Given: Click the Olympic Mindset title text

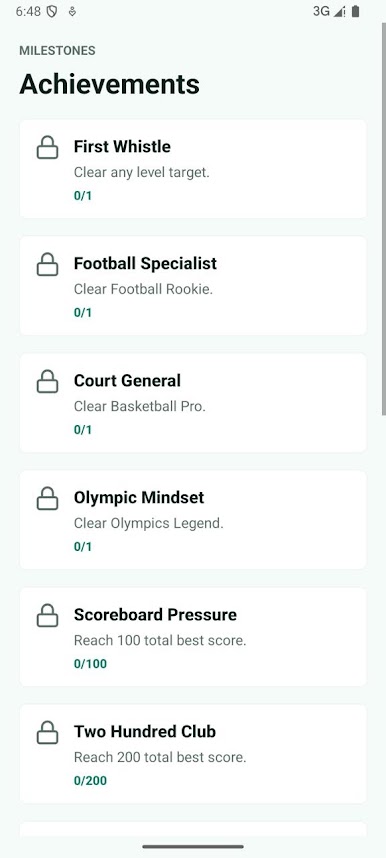Looking at the screenshot, I should [139, 497].
